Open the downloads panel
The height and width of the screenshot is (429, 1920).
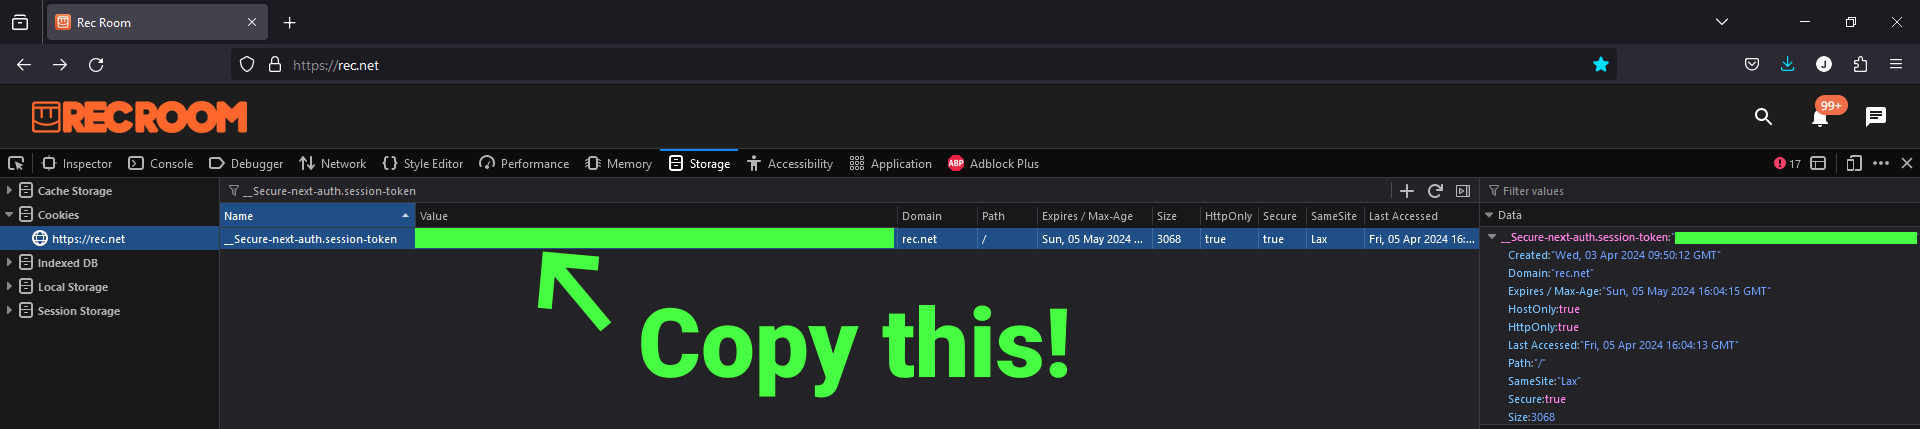[x=1788, y=65]
